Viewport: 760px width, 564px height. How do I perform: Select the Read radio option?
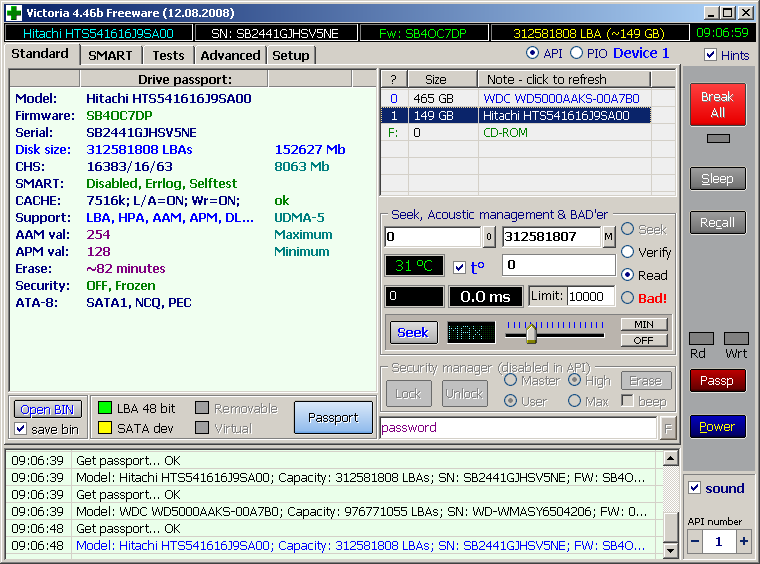tap(628, 275)
